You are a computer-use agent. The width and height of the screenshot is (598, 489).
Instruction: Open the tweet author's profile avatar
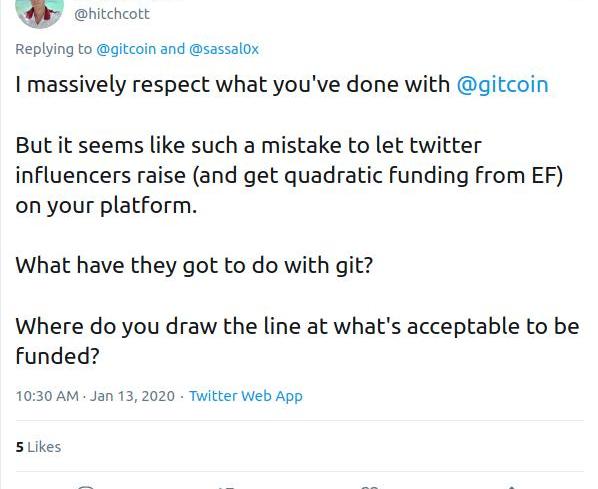tap(39, 12)
